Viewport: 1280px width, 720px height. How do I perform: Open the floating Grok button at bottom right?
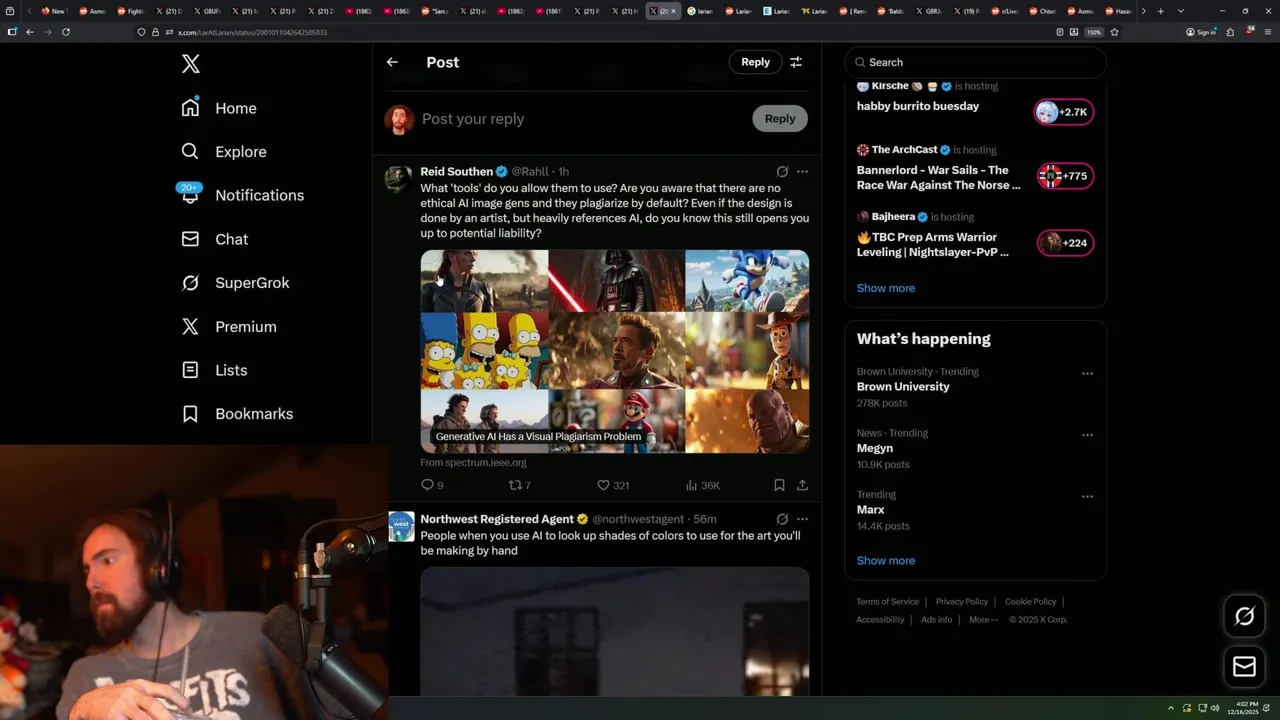1244,616
